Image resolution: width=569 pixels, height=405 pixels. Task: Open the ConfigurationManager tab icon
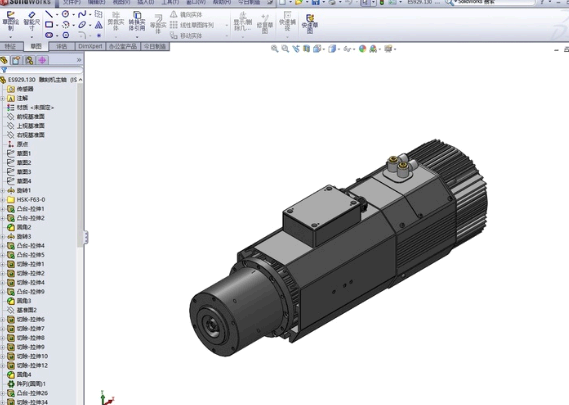29,60
